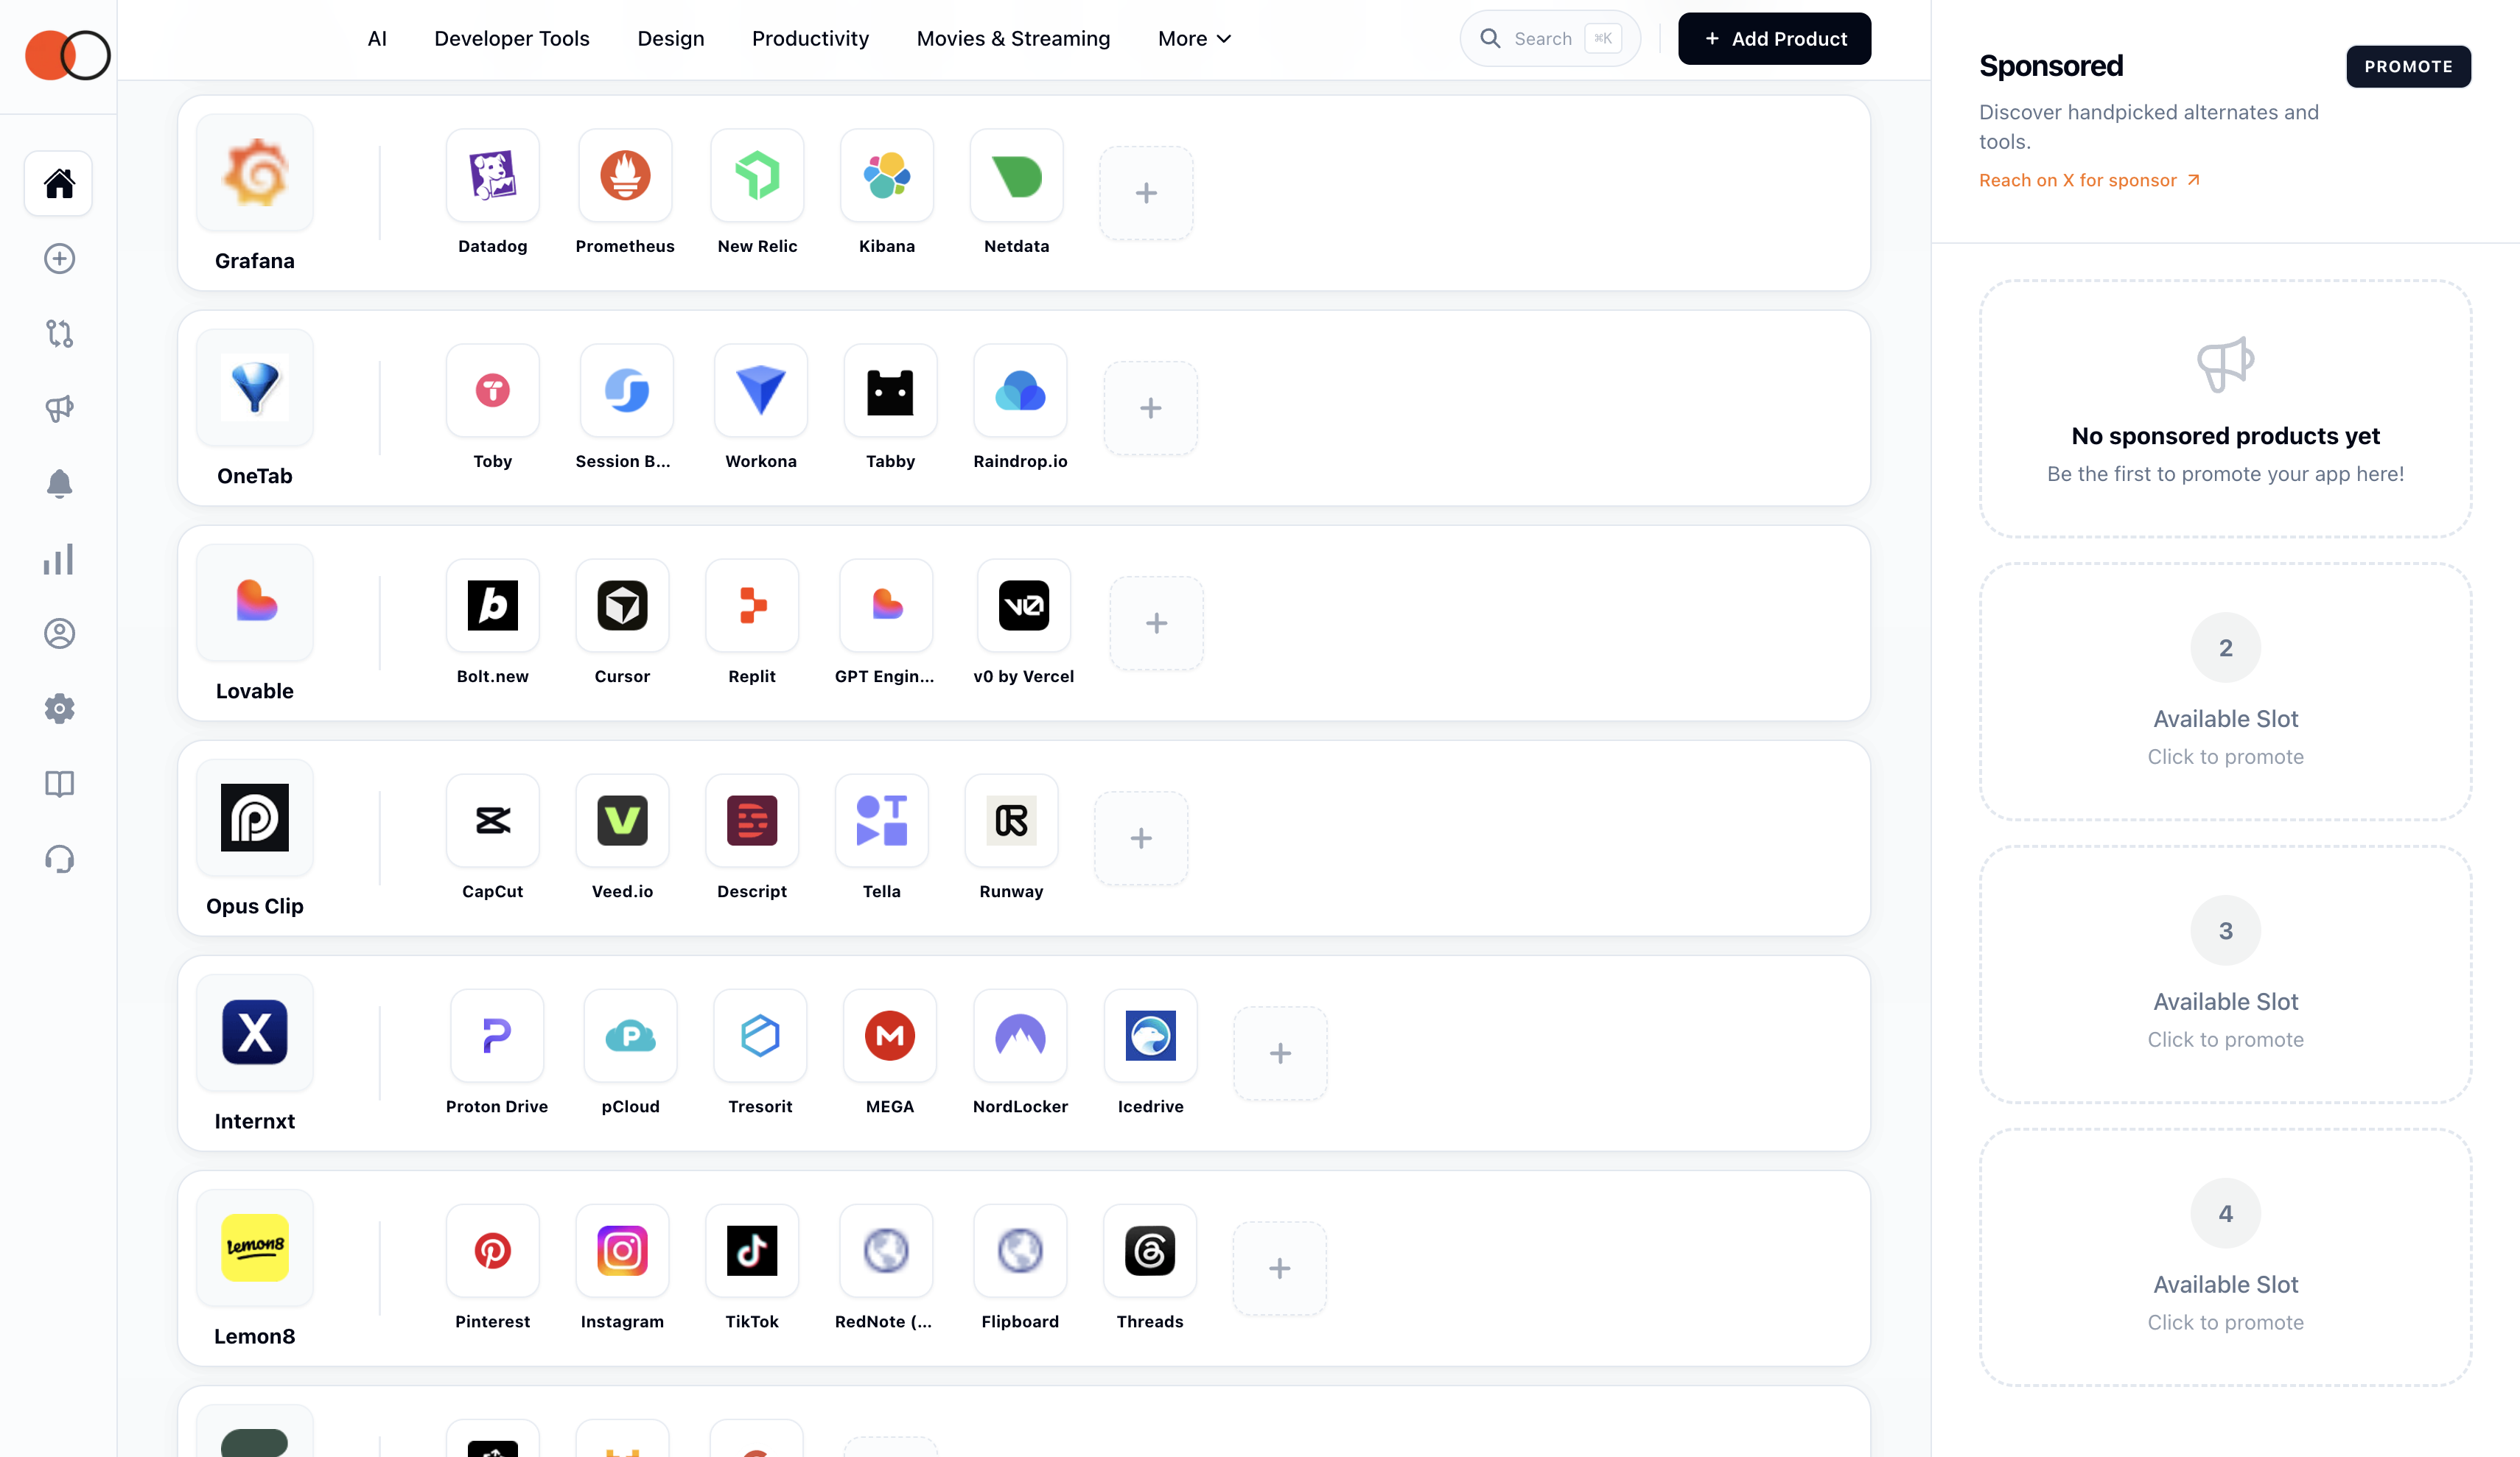
Task: Open the Runway icon
Action: (x=1011, y=821)
